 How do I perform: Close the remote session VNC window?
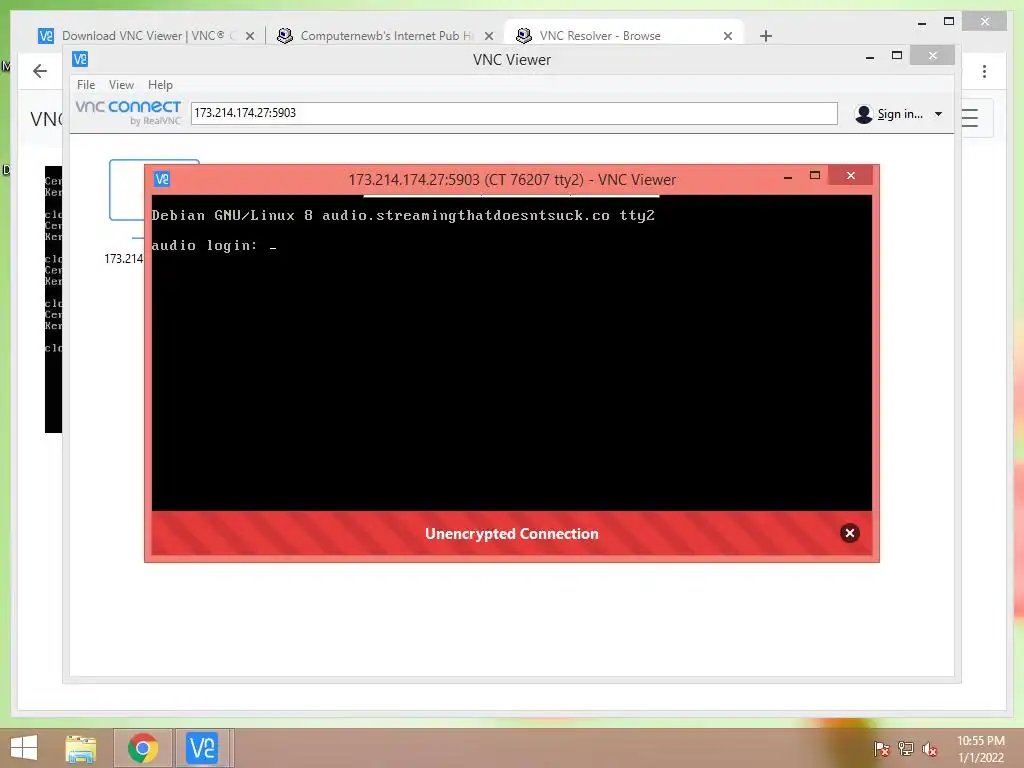851,175
